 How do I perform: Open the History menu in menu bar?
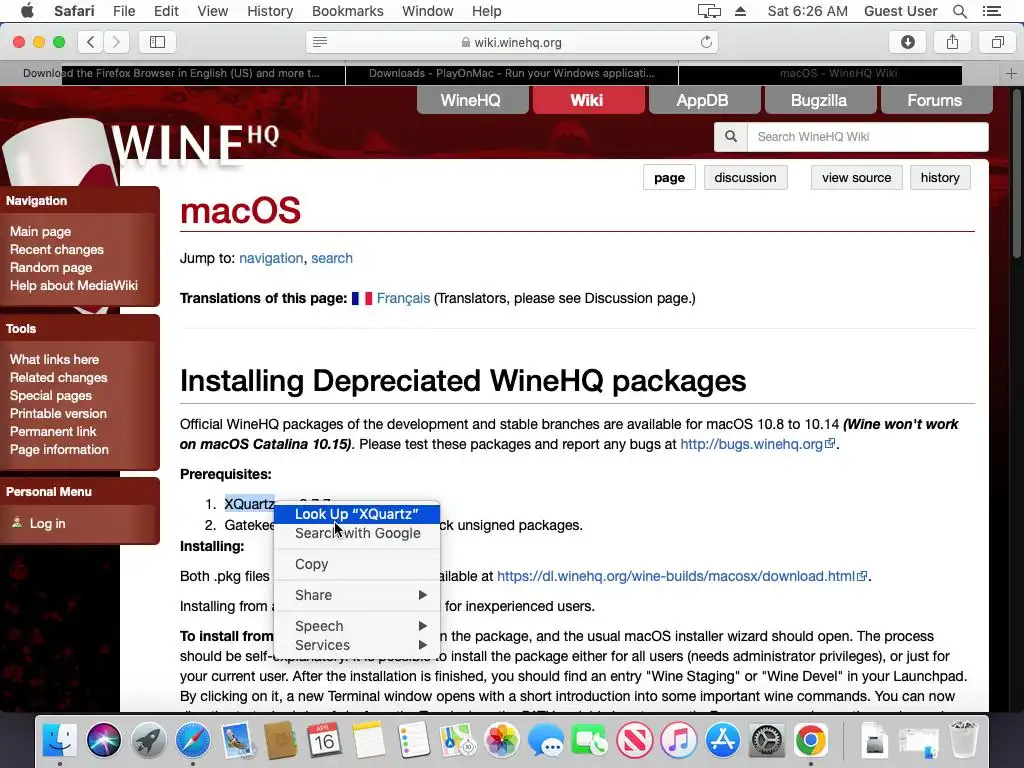(x=270, y=11)
